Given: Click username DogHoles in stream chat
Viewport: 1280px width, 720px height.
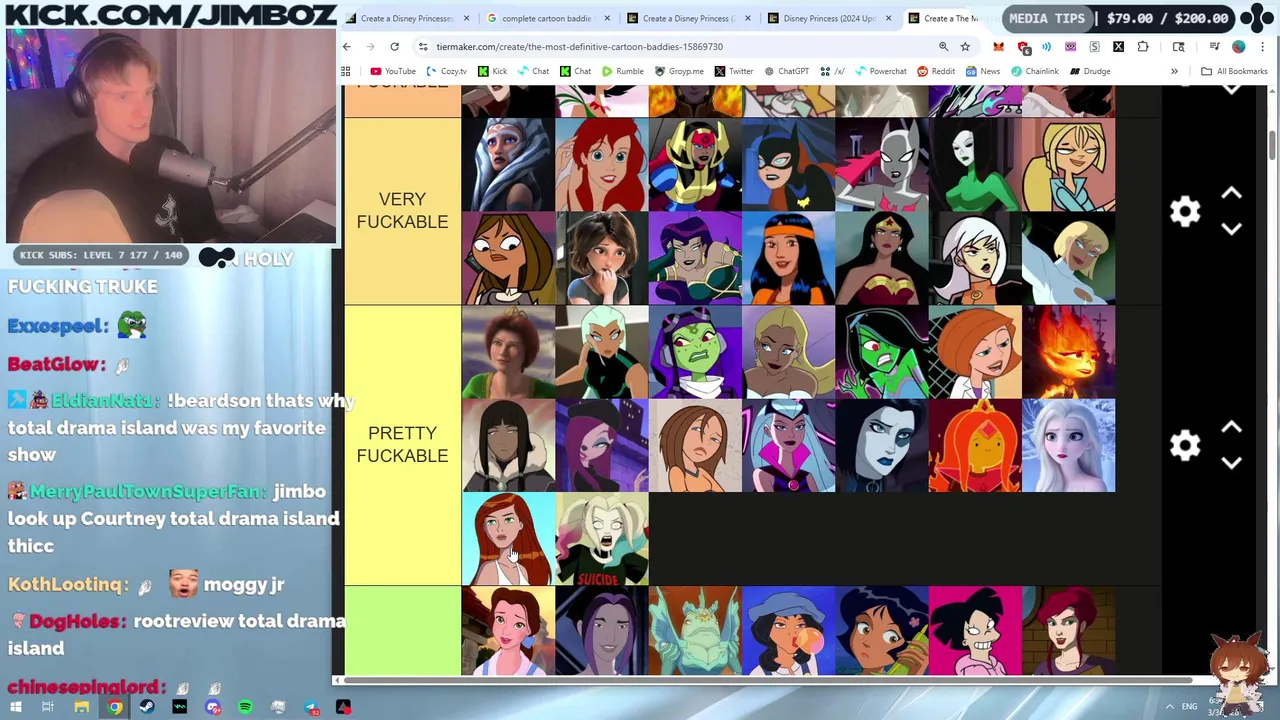Looking at the screenshot, I should 78,621.
